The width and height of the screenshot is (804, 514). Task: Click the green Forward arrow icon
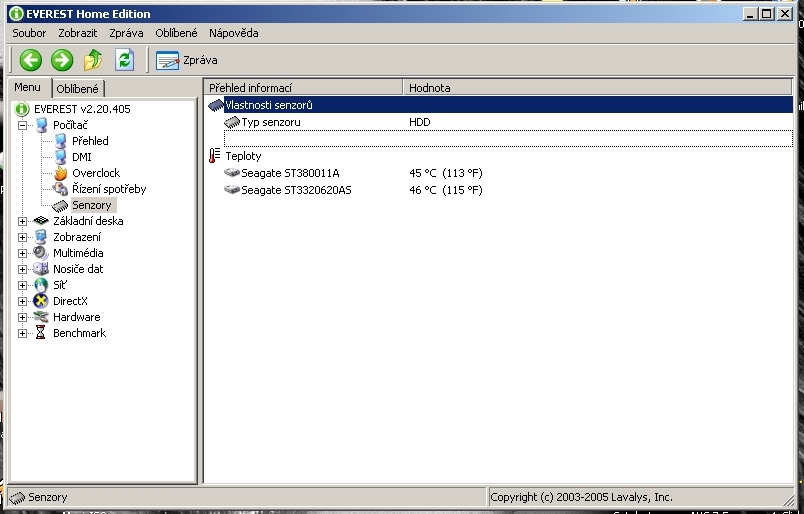pyautogui.click(x=62, y=60)
